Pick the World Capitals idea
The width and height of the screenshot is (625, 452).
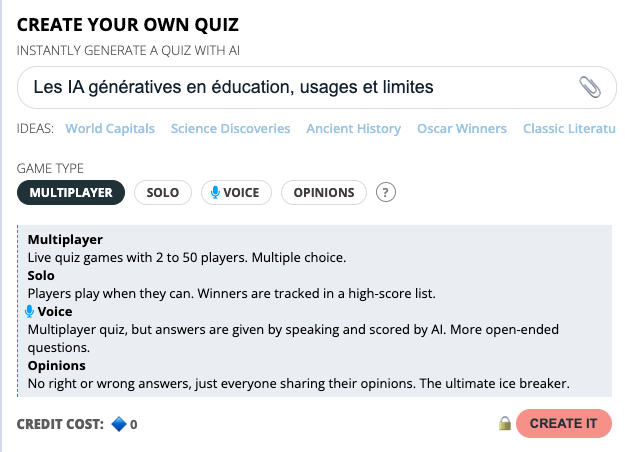[110, 129]
